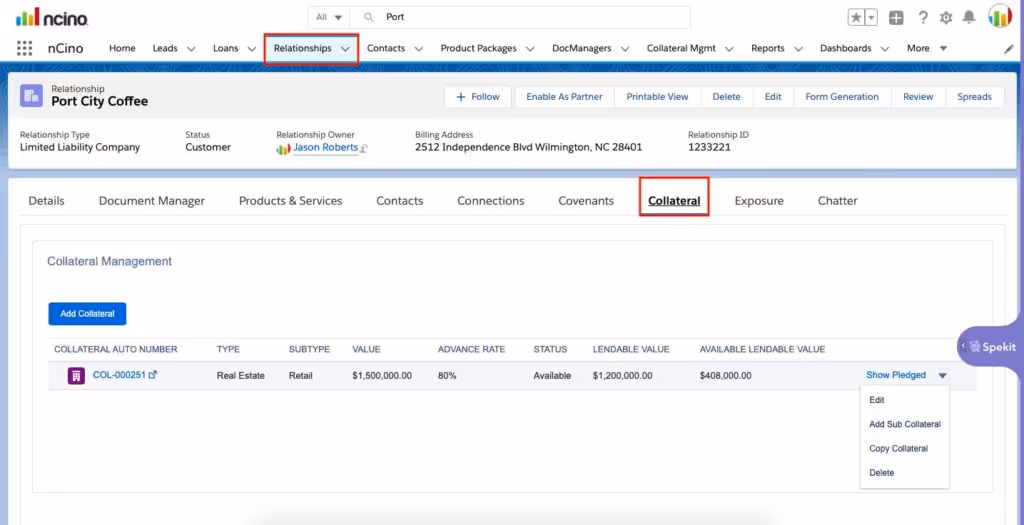
Task: Open the Favorites star icon
Action: (856, 18)
